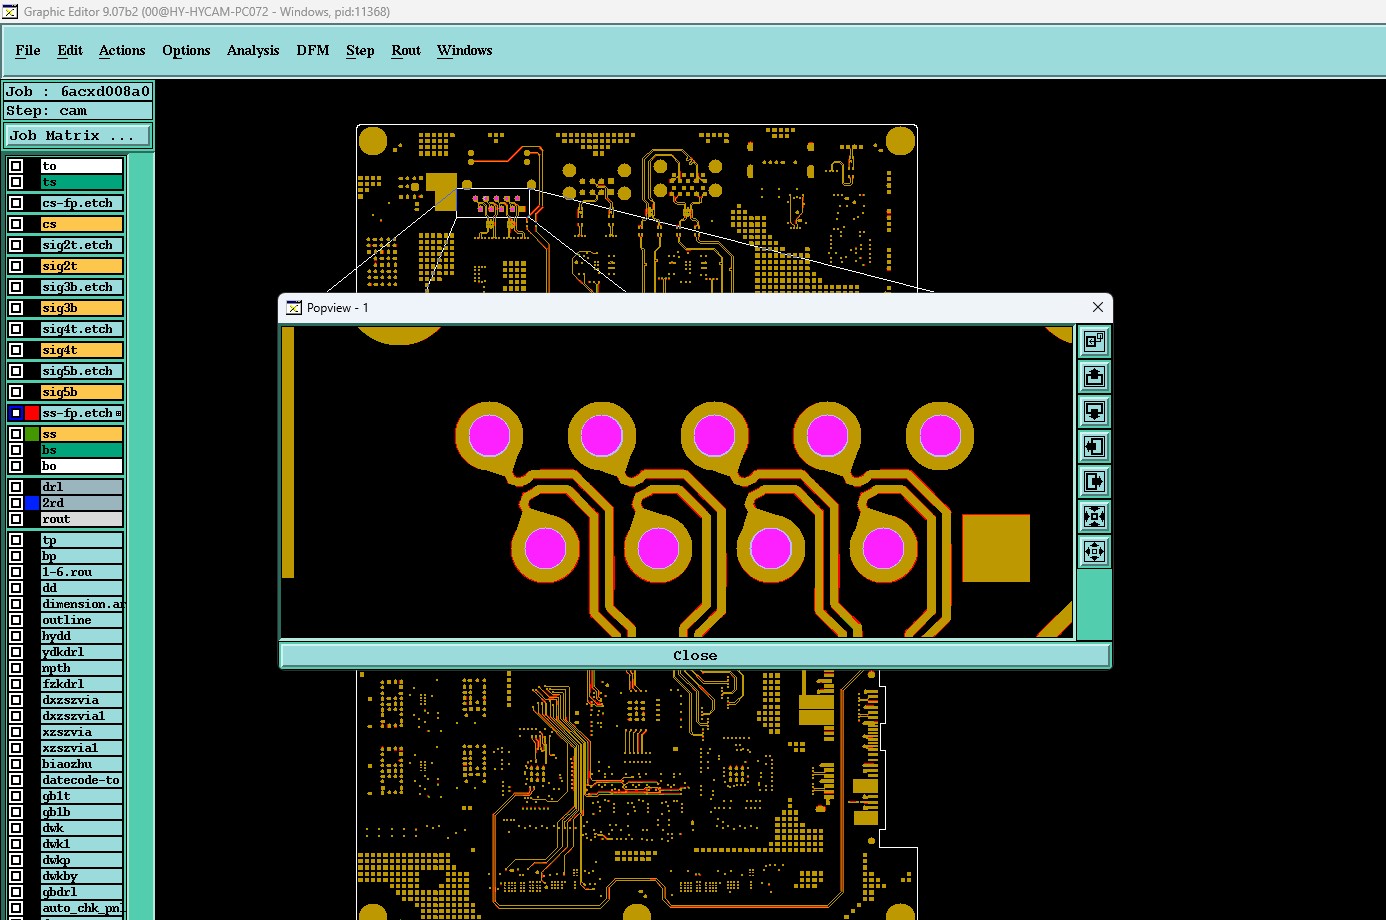Toggle the drl layer checkbox
The width and height of the screenshot is (1386, 920).
(x=16, y=487)
